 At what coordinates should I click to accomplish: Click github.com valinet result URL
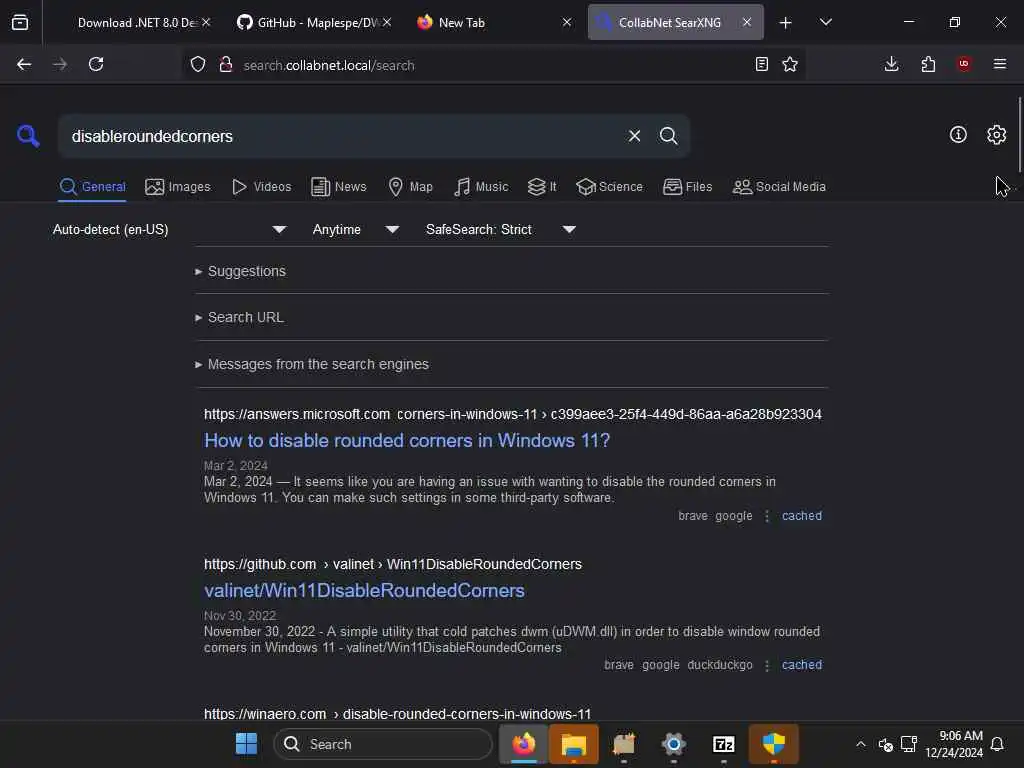(392, 564)
